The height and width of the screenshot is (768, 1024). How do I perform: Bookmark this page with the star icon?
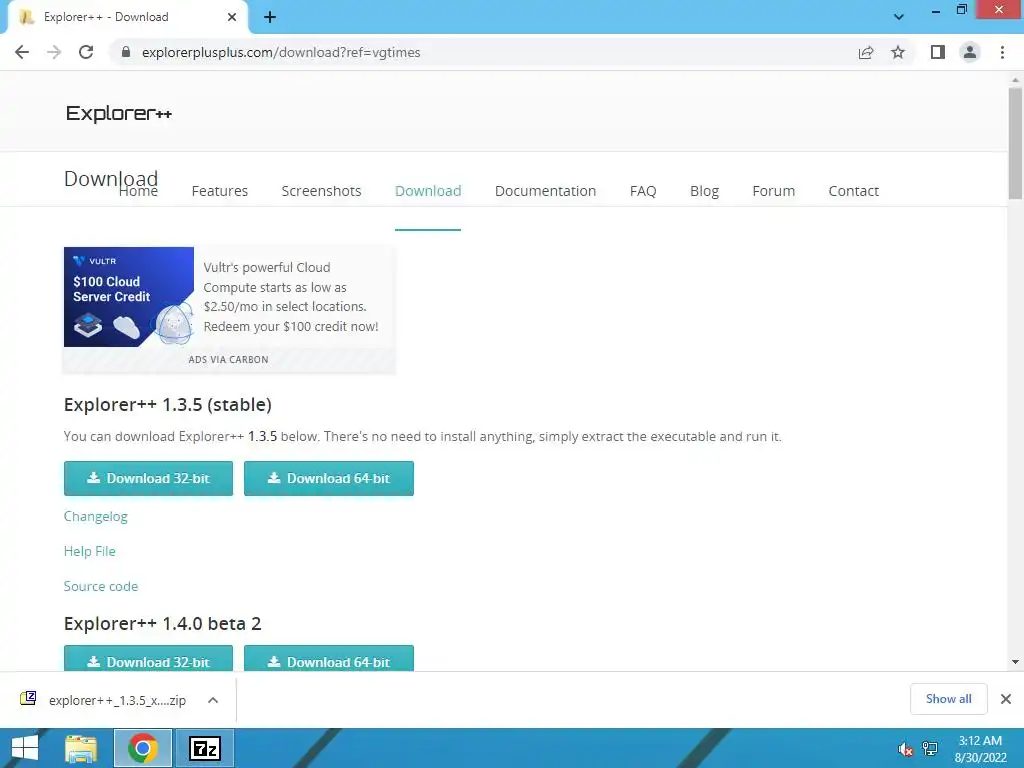[x=898, y=52]
